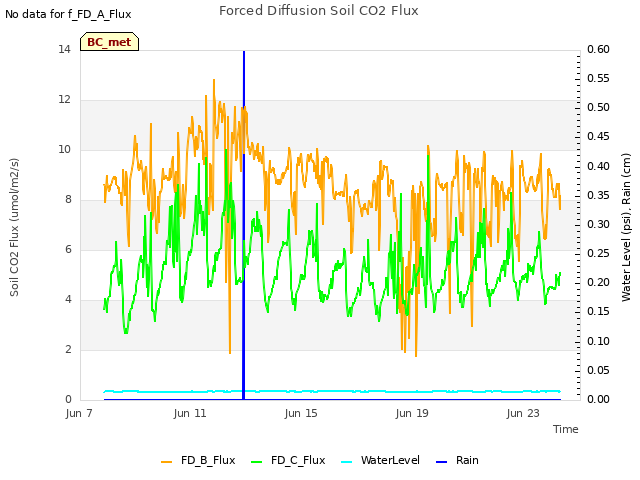Viewport: 640px width, 480px height.
Task: Click the 0.50 right-axis tick label
Action: (x=598, y=108)
